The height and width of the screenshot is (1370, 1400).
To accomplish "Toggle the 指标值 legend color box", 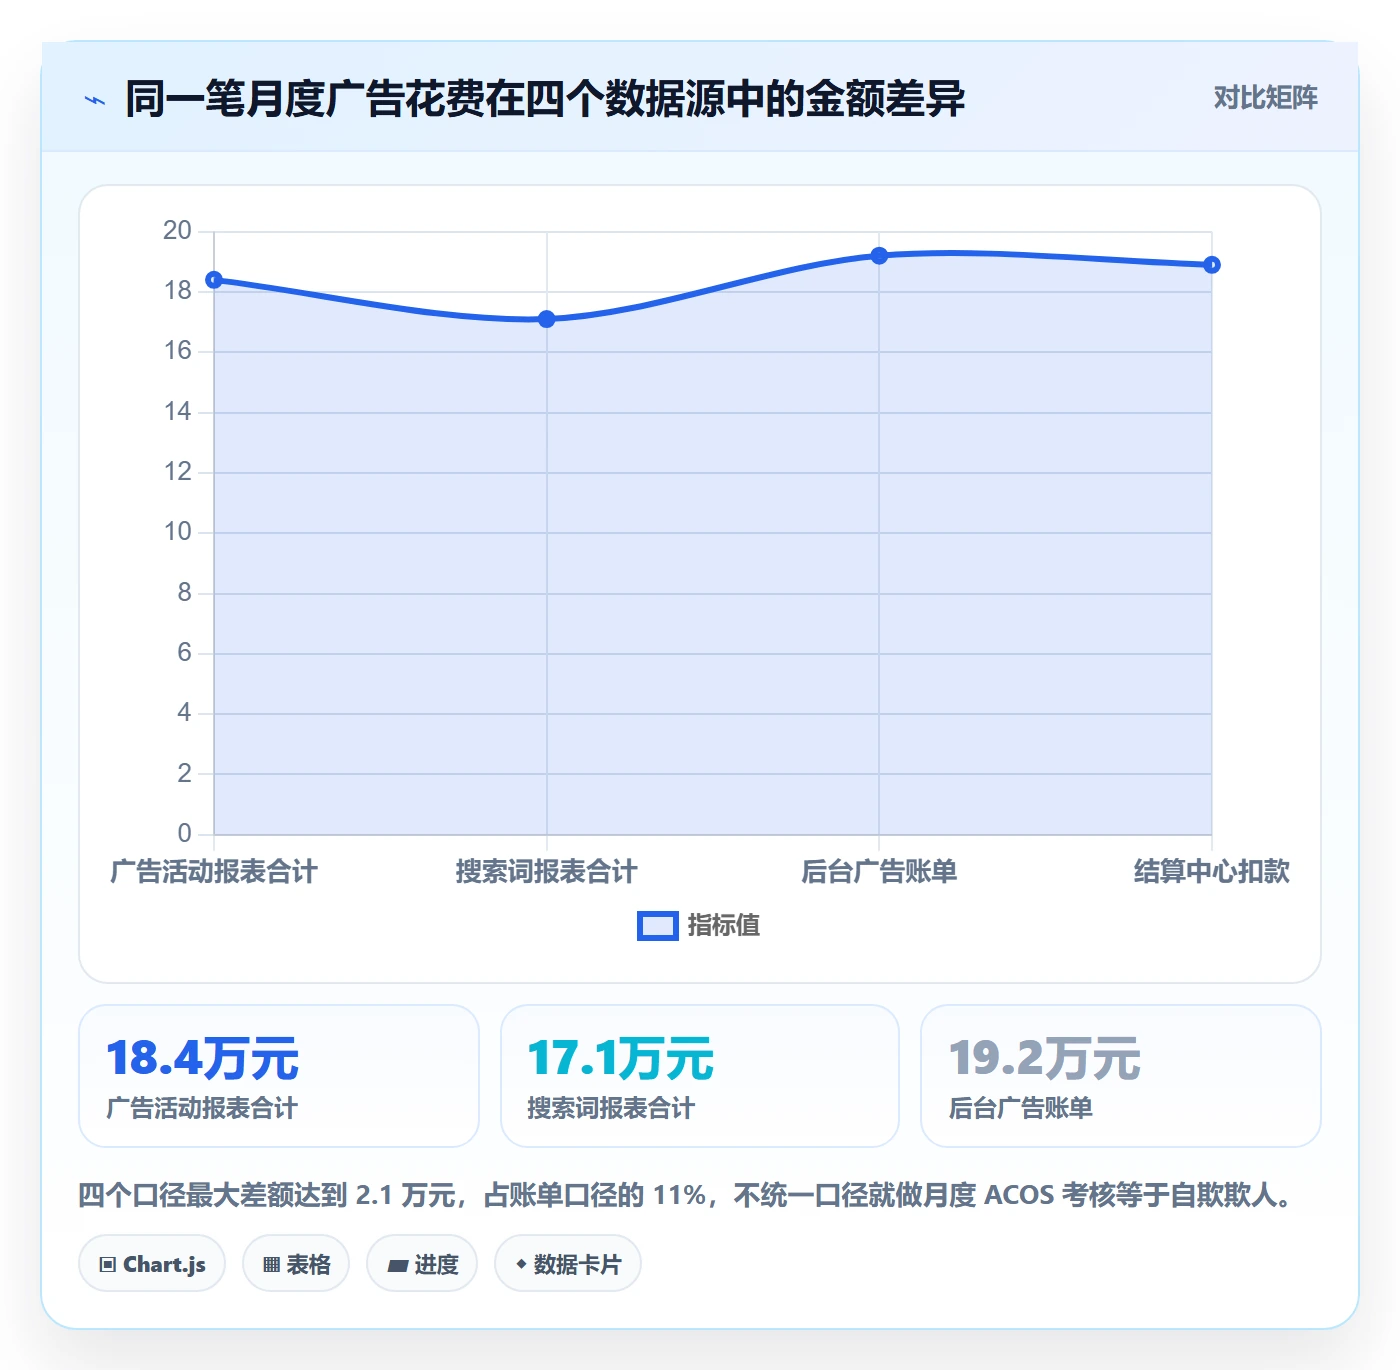I will point(658,926).
